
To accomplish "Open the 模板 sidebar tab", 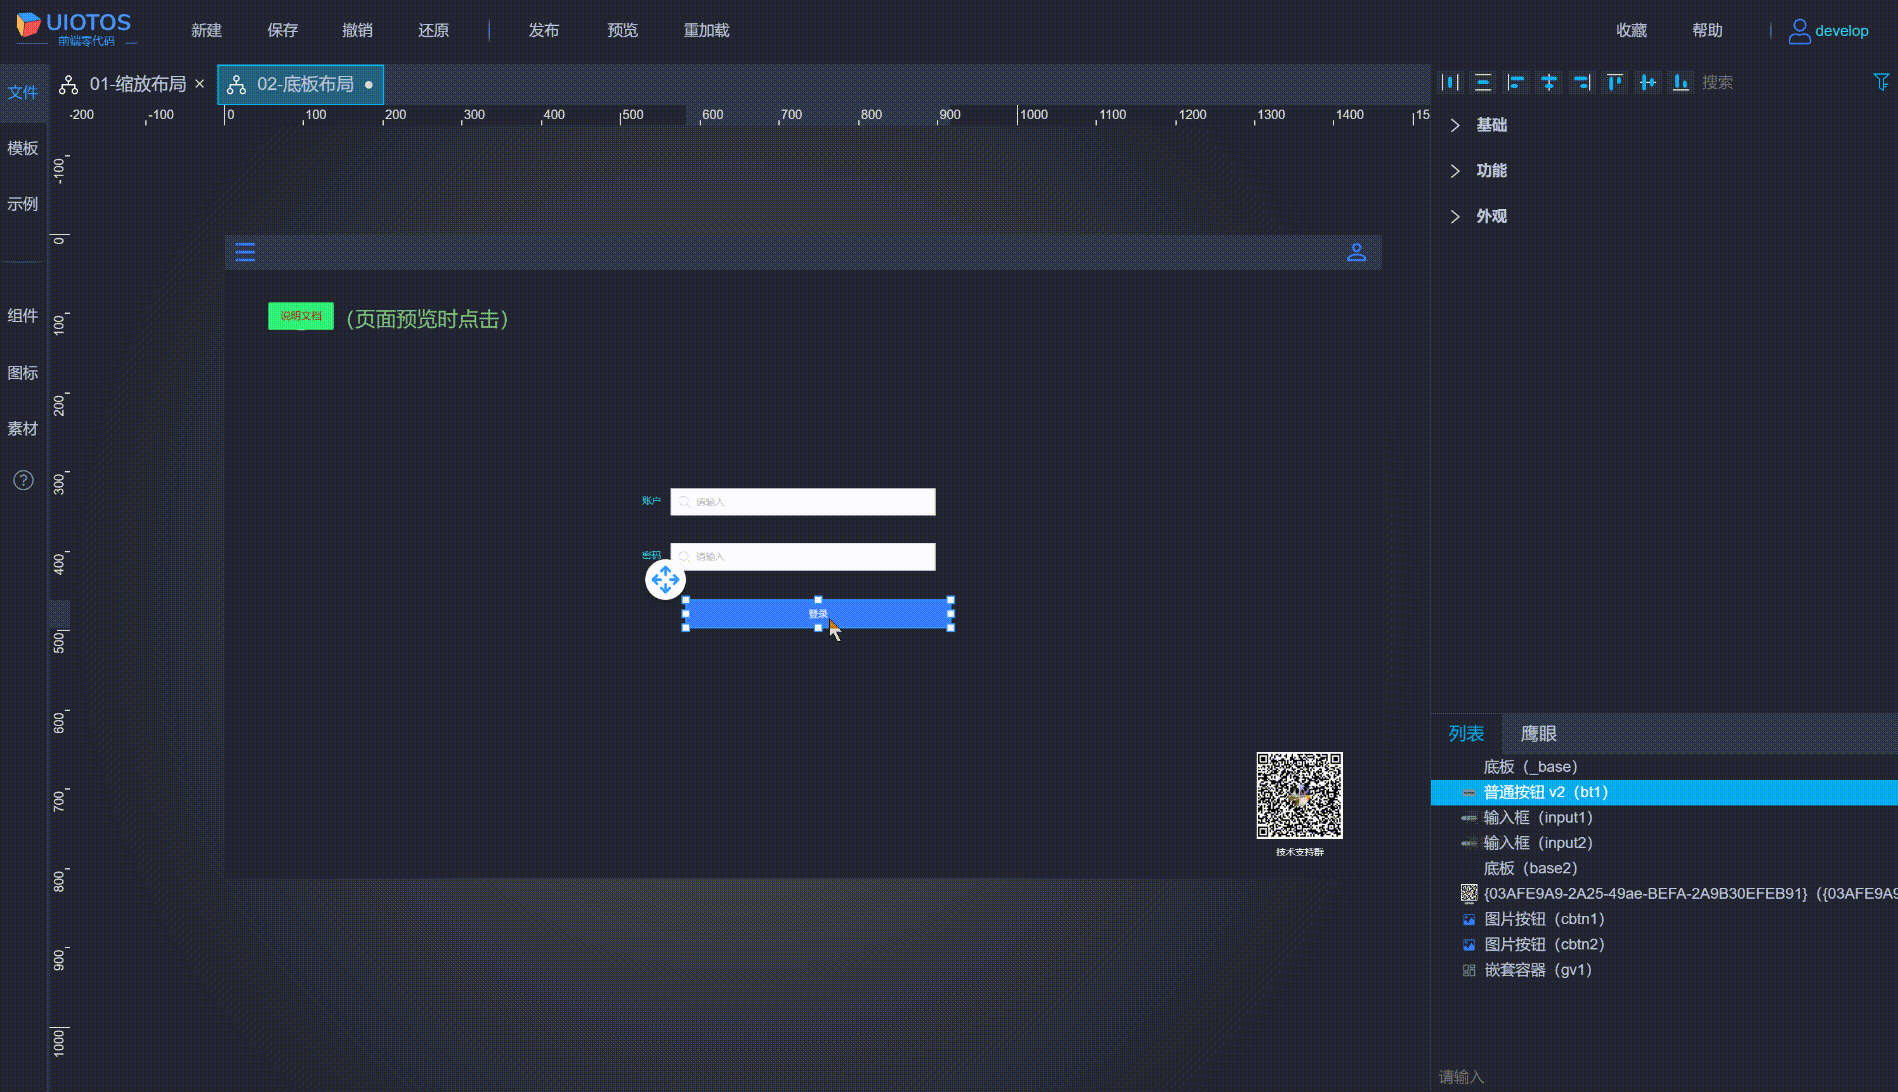I will click(23, 148).
